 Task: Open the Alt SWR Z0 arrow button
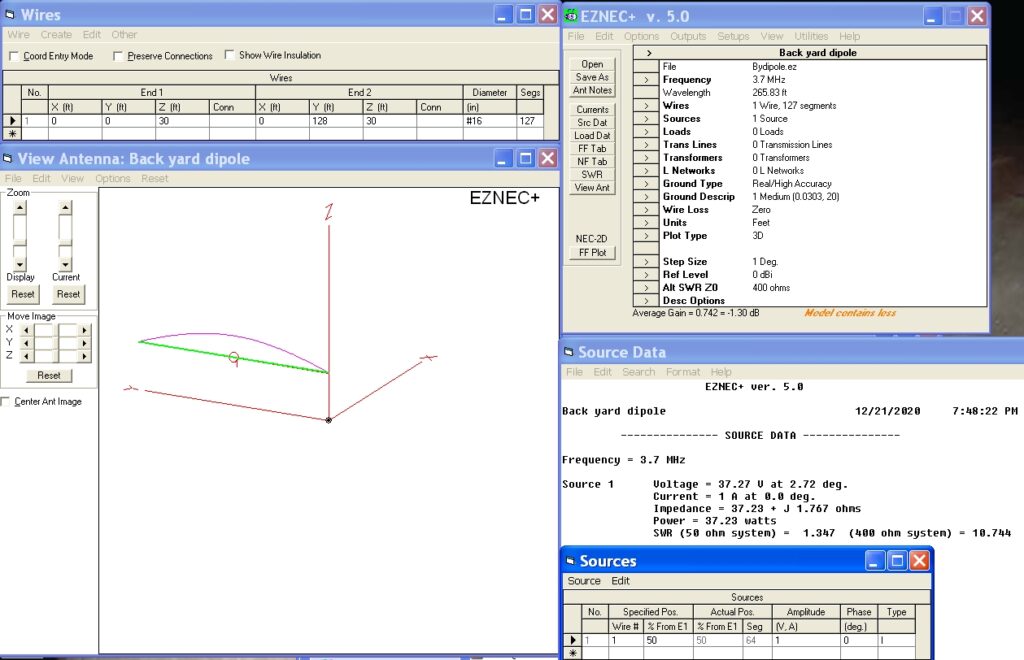point(647,288)
